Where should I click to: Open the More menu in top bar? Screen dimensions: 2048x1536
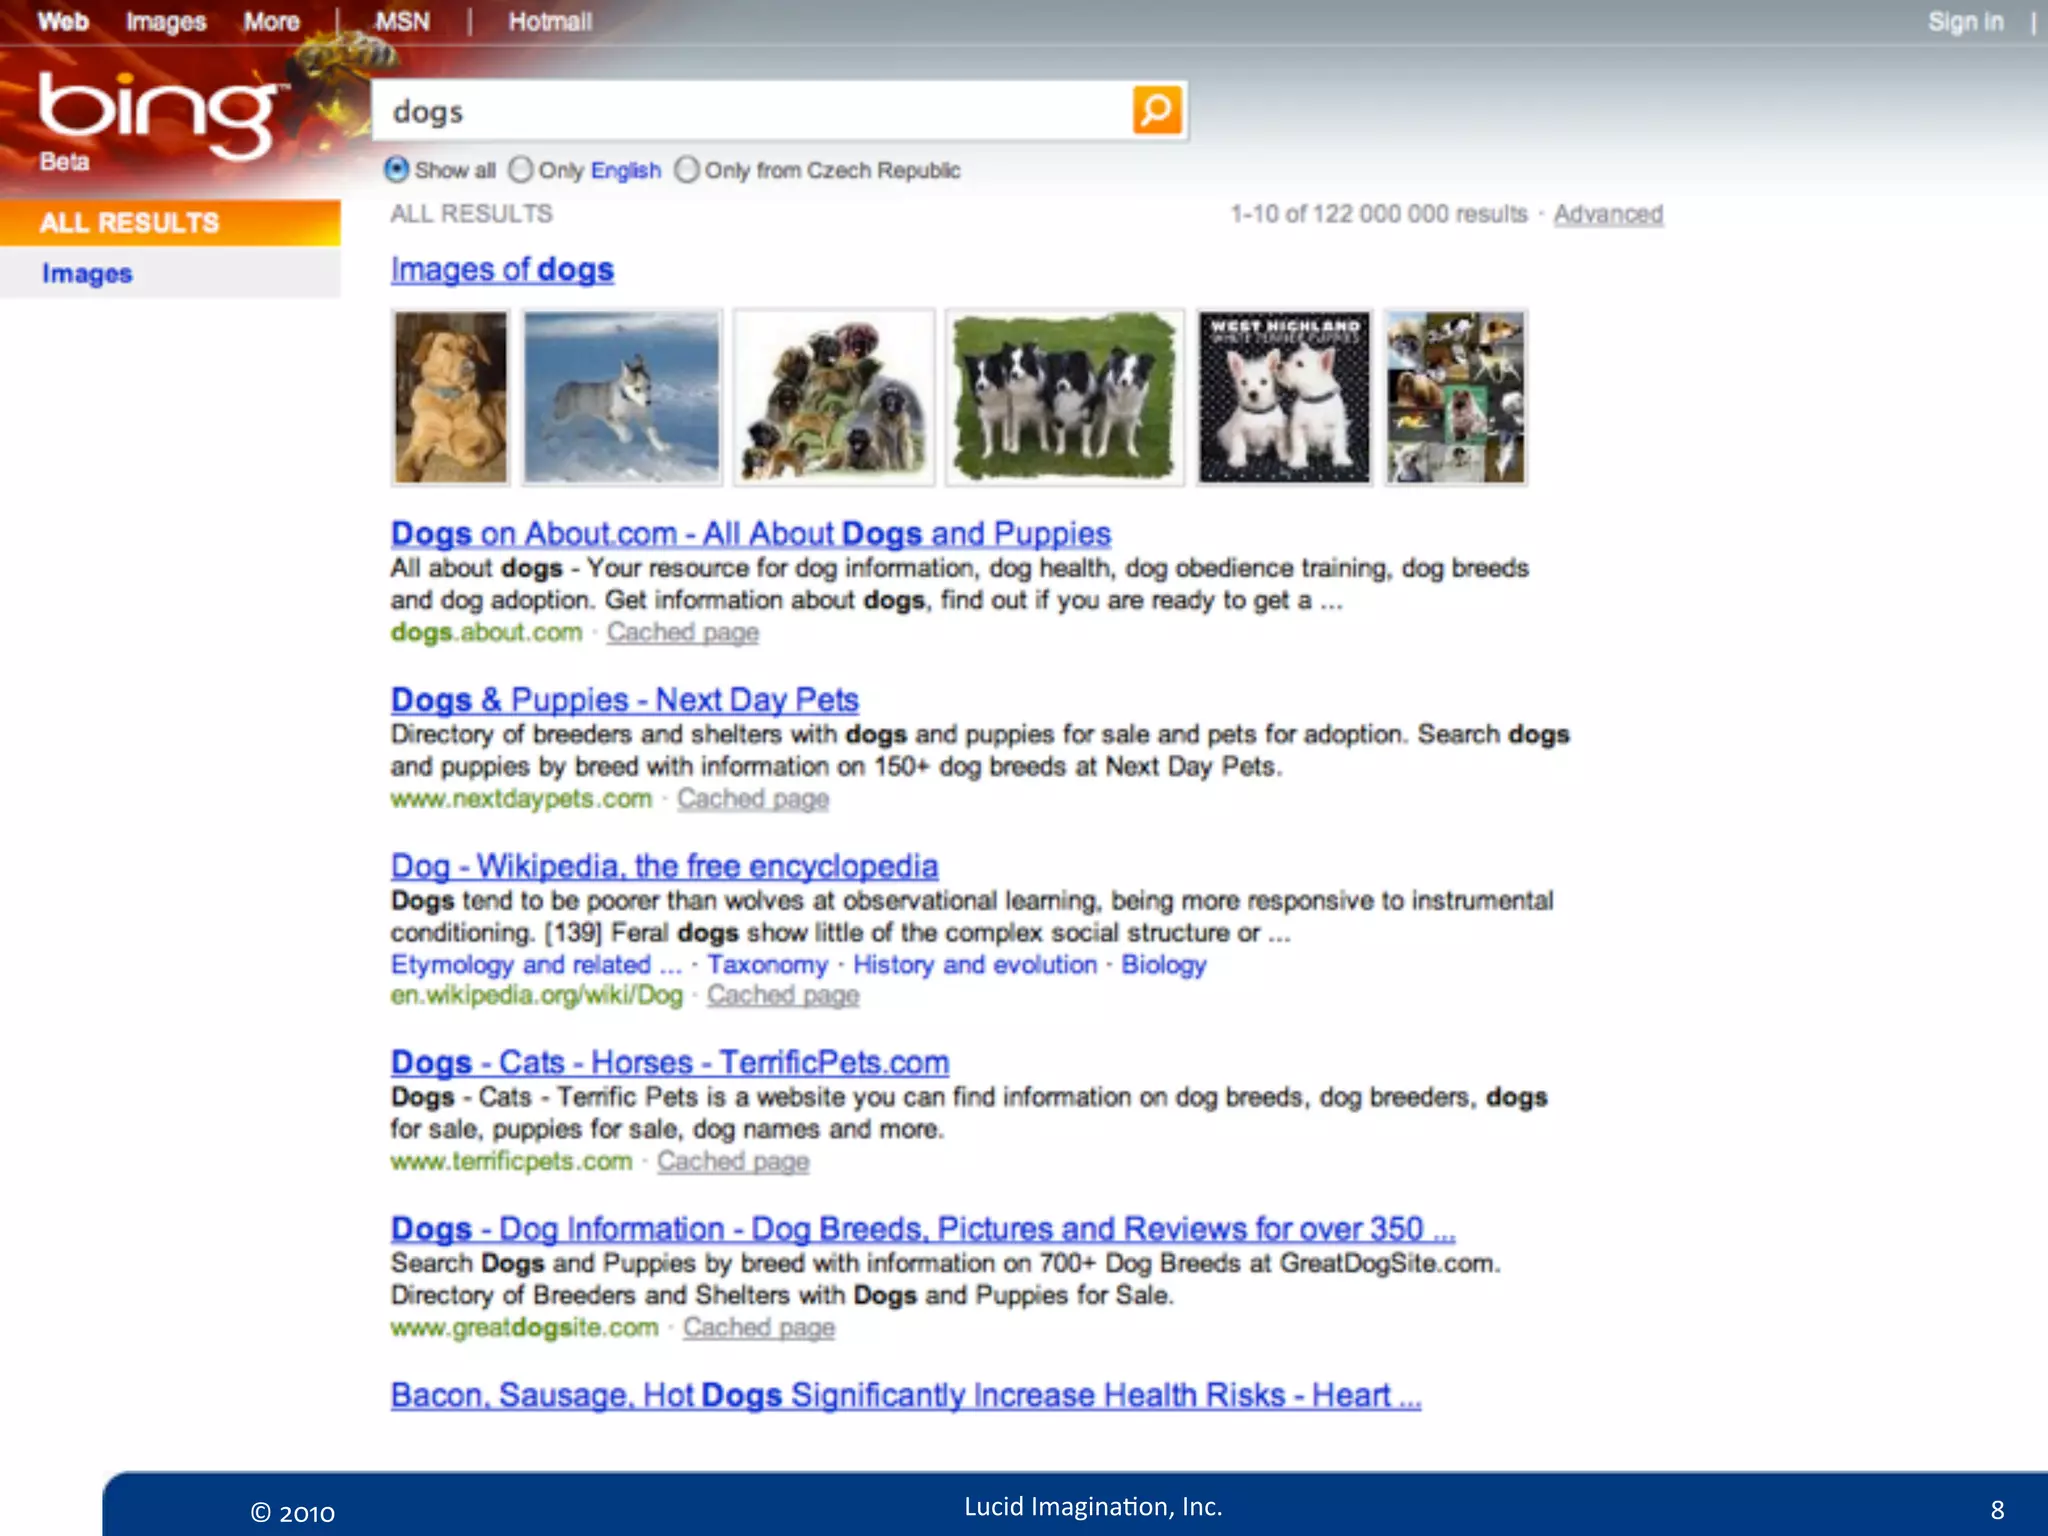[271, 21]
